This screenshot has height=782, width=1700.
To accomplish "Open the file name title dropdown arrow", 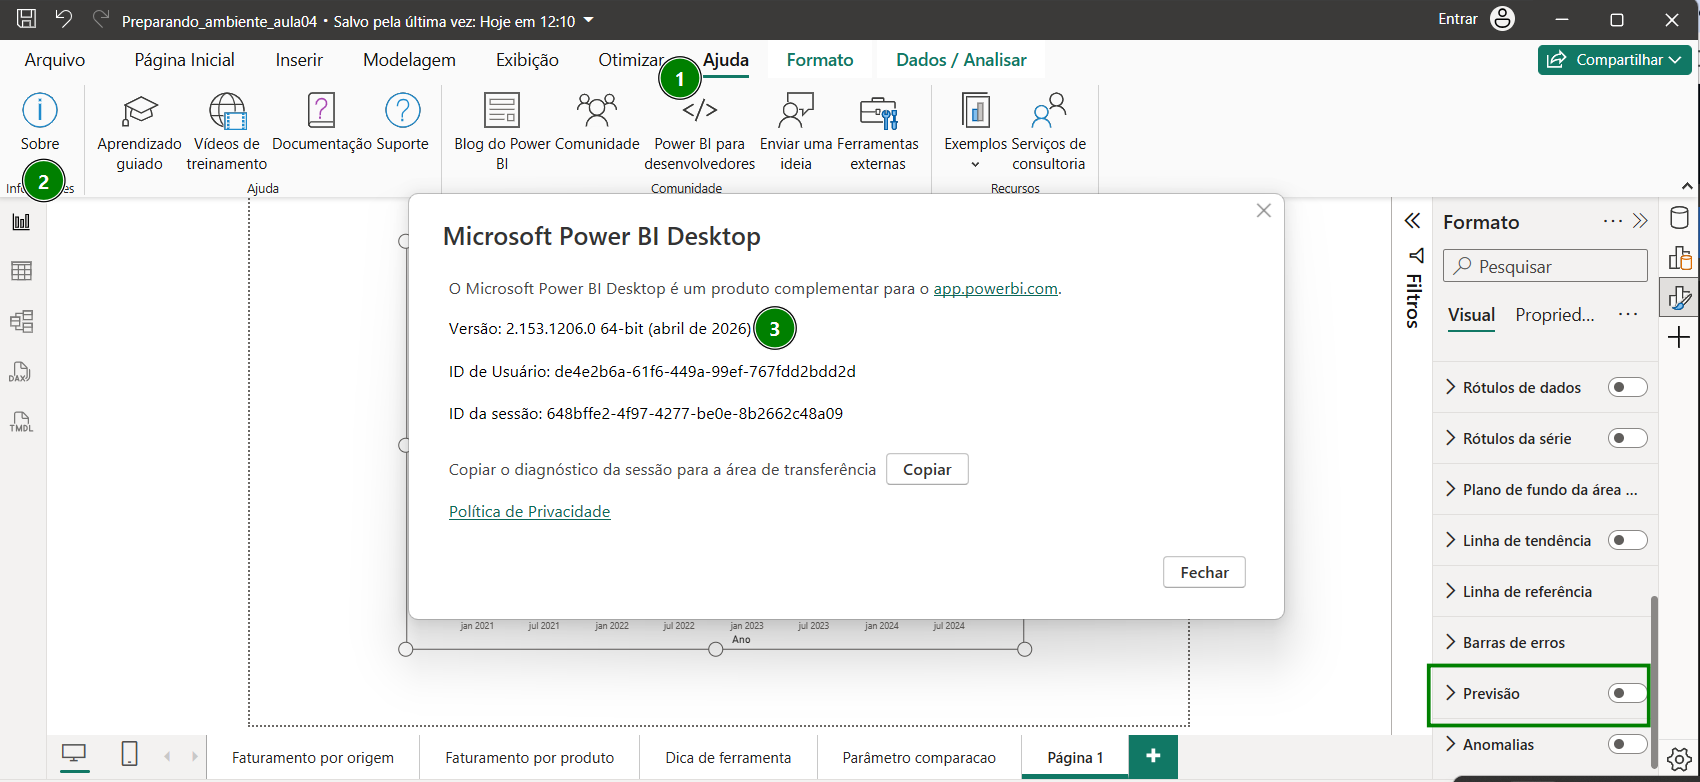I will [x=588, y=20].
